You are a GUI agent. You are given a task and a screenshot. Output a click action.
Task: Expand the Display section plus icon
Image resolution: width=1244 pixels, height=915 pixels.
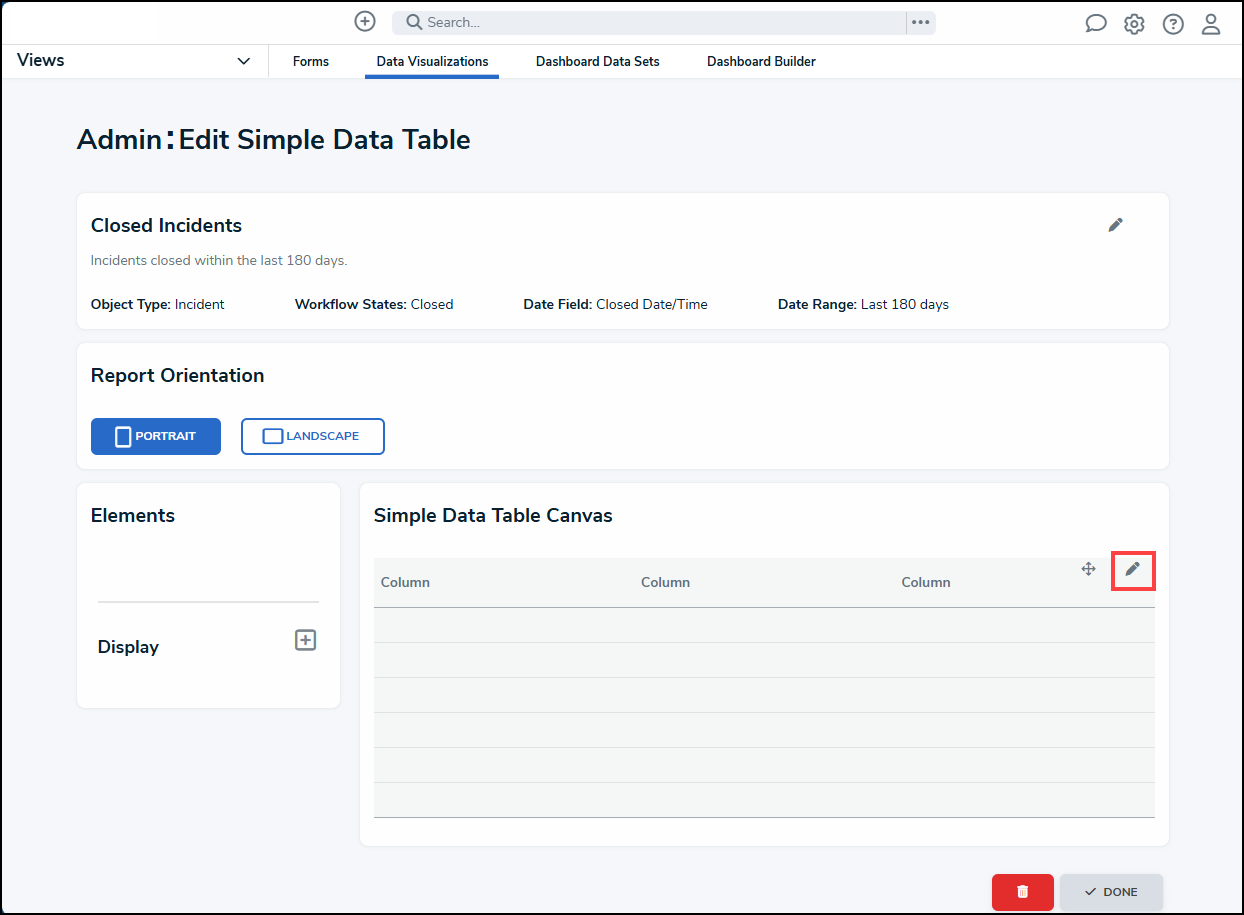pos(306,640)
